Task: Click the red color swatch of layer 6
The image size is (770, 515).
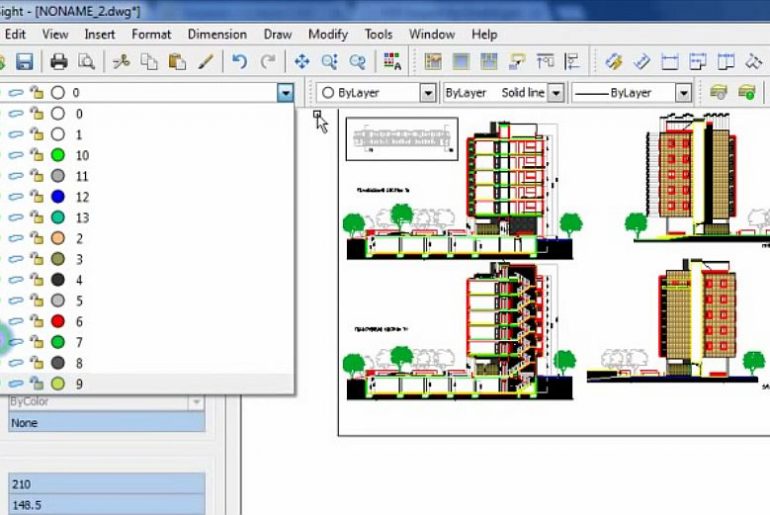Action: 58,321
